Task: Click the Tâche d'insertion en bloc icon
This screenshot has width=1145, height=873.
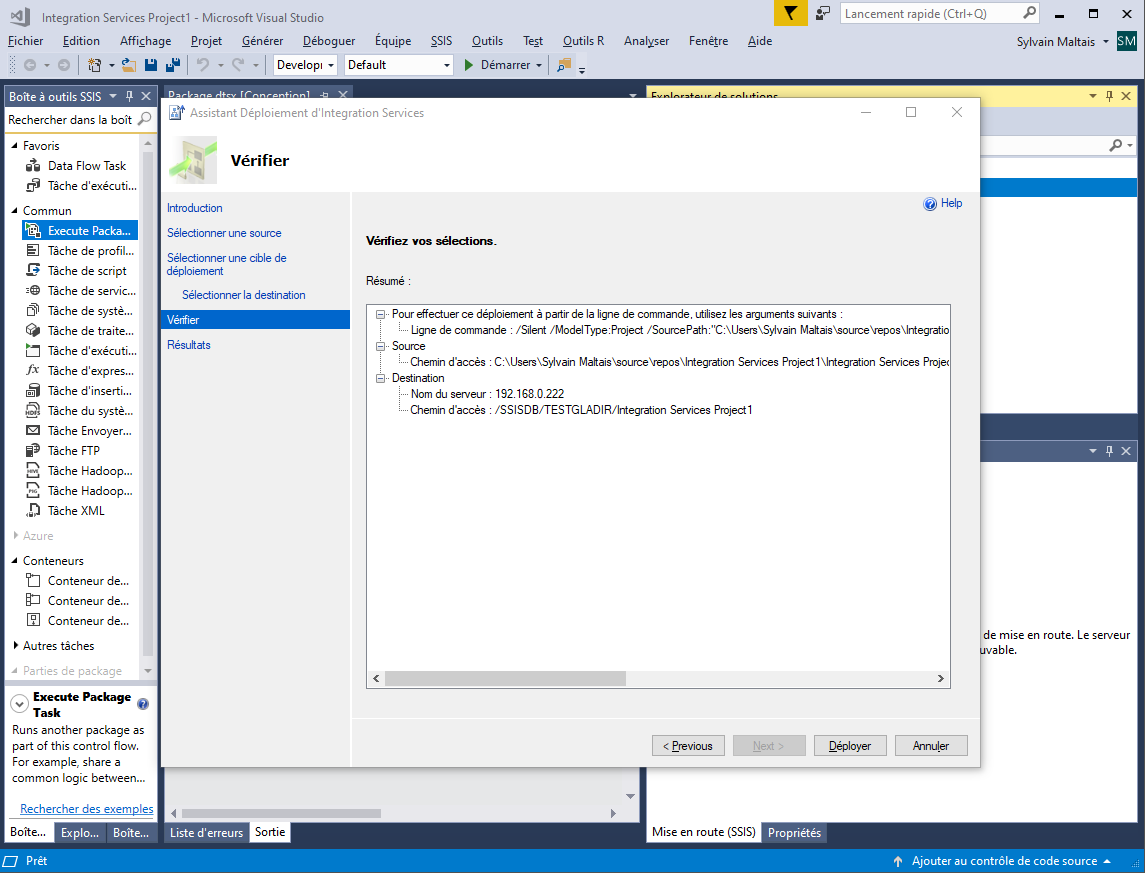Action: coord(33,391)
